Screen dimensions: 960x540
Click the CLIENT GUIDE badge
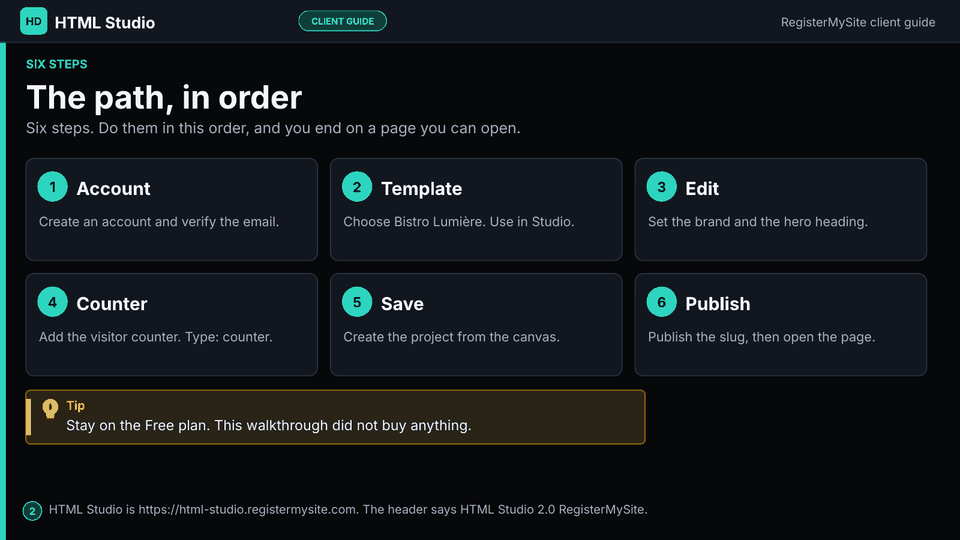click(342, 21)
